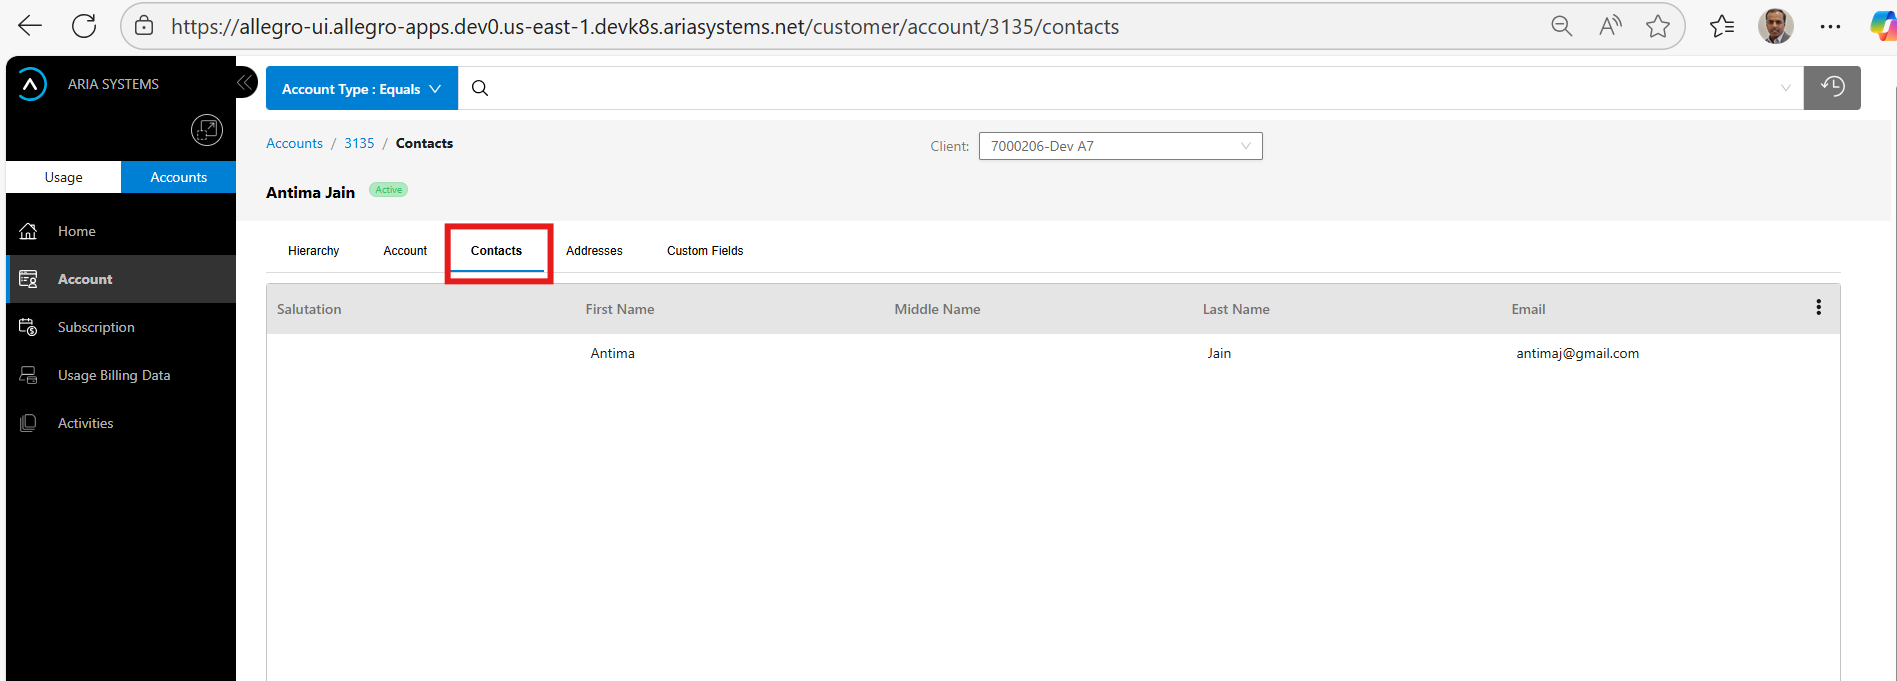This screenshot has width=1897, height=681.
Task: Add page to favorites star icon
Action: tap(1657, 26)
